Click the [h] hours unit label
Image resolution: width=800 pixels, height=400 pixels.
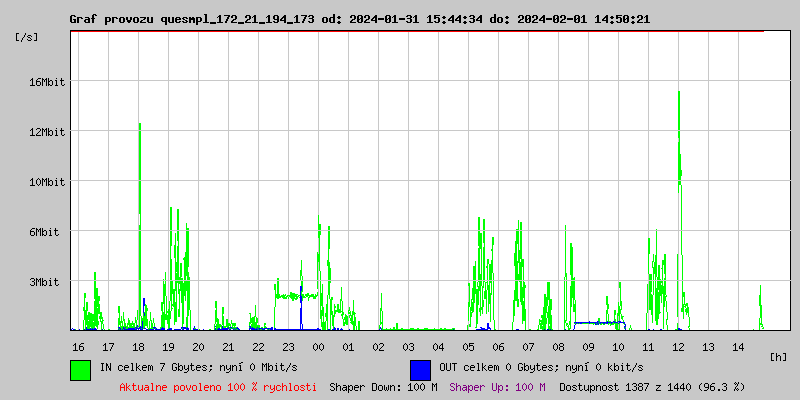779,356
